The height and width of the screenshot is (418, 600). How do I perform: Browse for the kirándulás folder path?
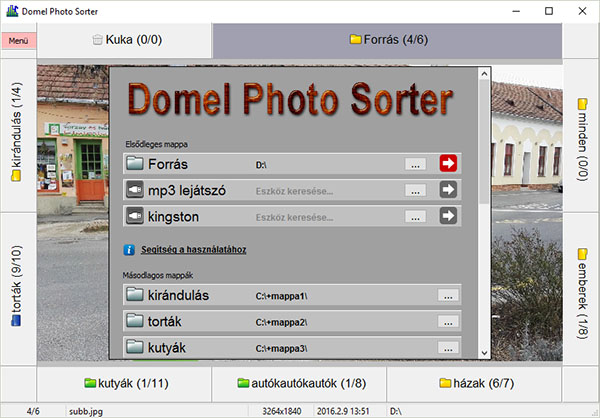pyautogui.click(x=449, y=295)
